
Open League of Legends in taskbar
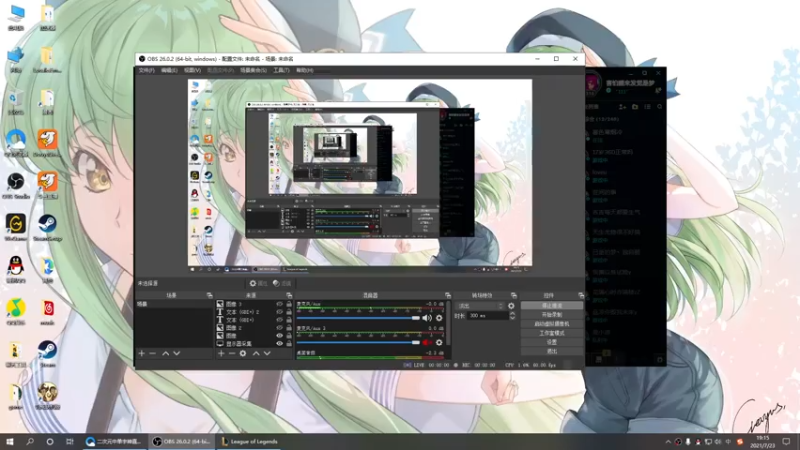pyautogui.click(x=249, y=442)
